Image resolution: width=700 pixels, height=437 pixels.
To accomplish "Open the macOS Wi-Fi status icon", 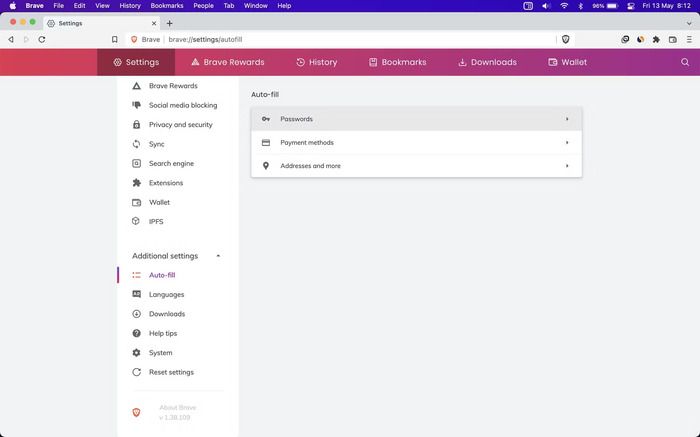I will [x=564, y=6].
